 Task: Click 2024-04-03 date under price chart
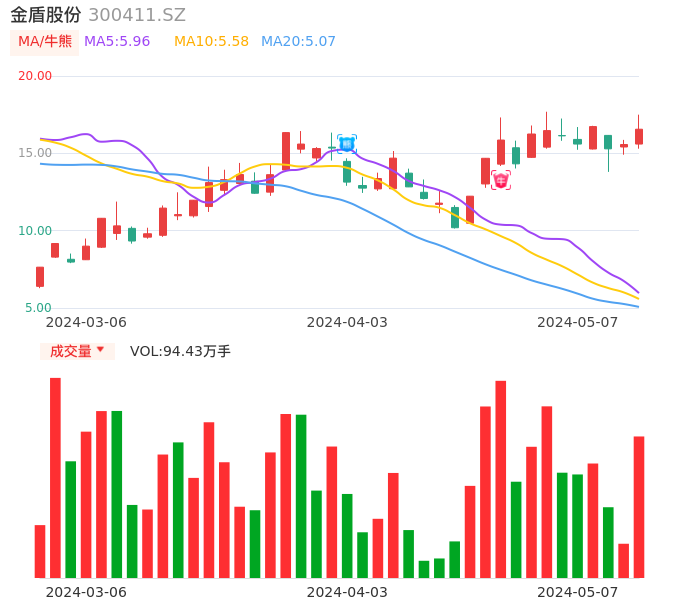(347, 322)
